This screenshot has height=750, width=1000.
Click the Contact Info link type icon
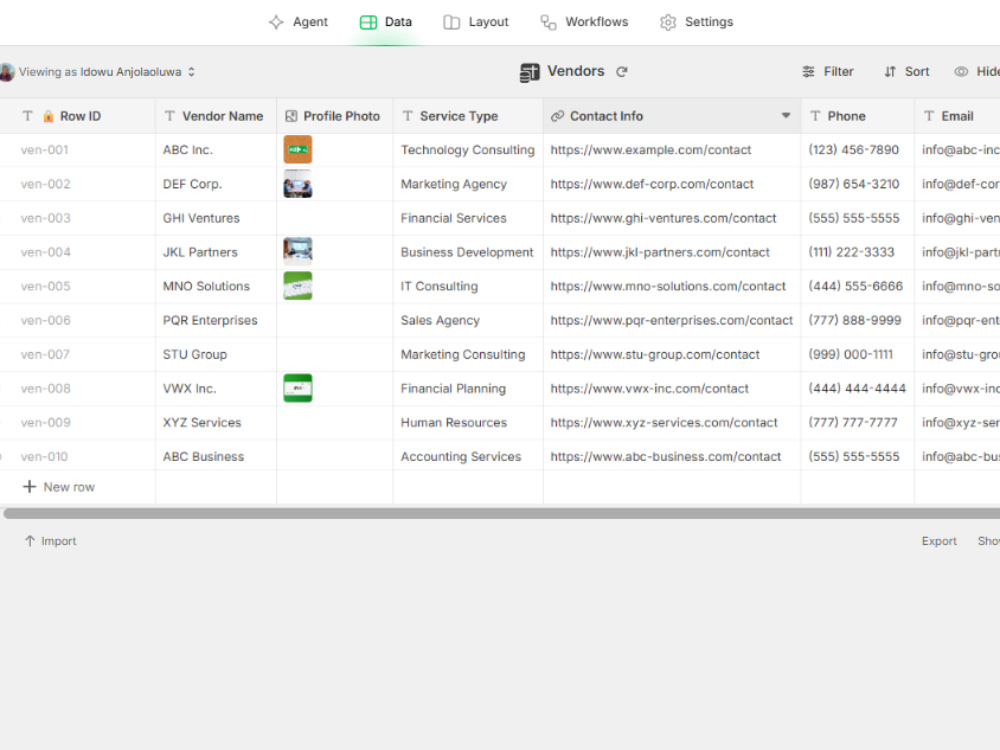point(557,116)
